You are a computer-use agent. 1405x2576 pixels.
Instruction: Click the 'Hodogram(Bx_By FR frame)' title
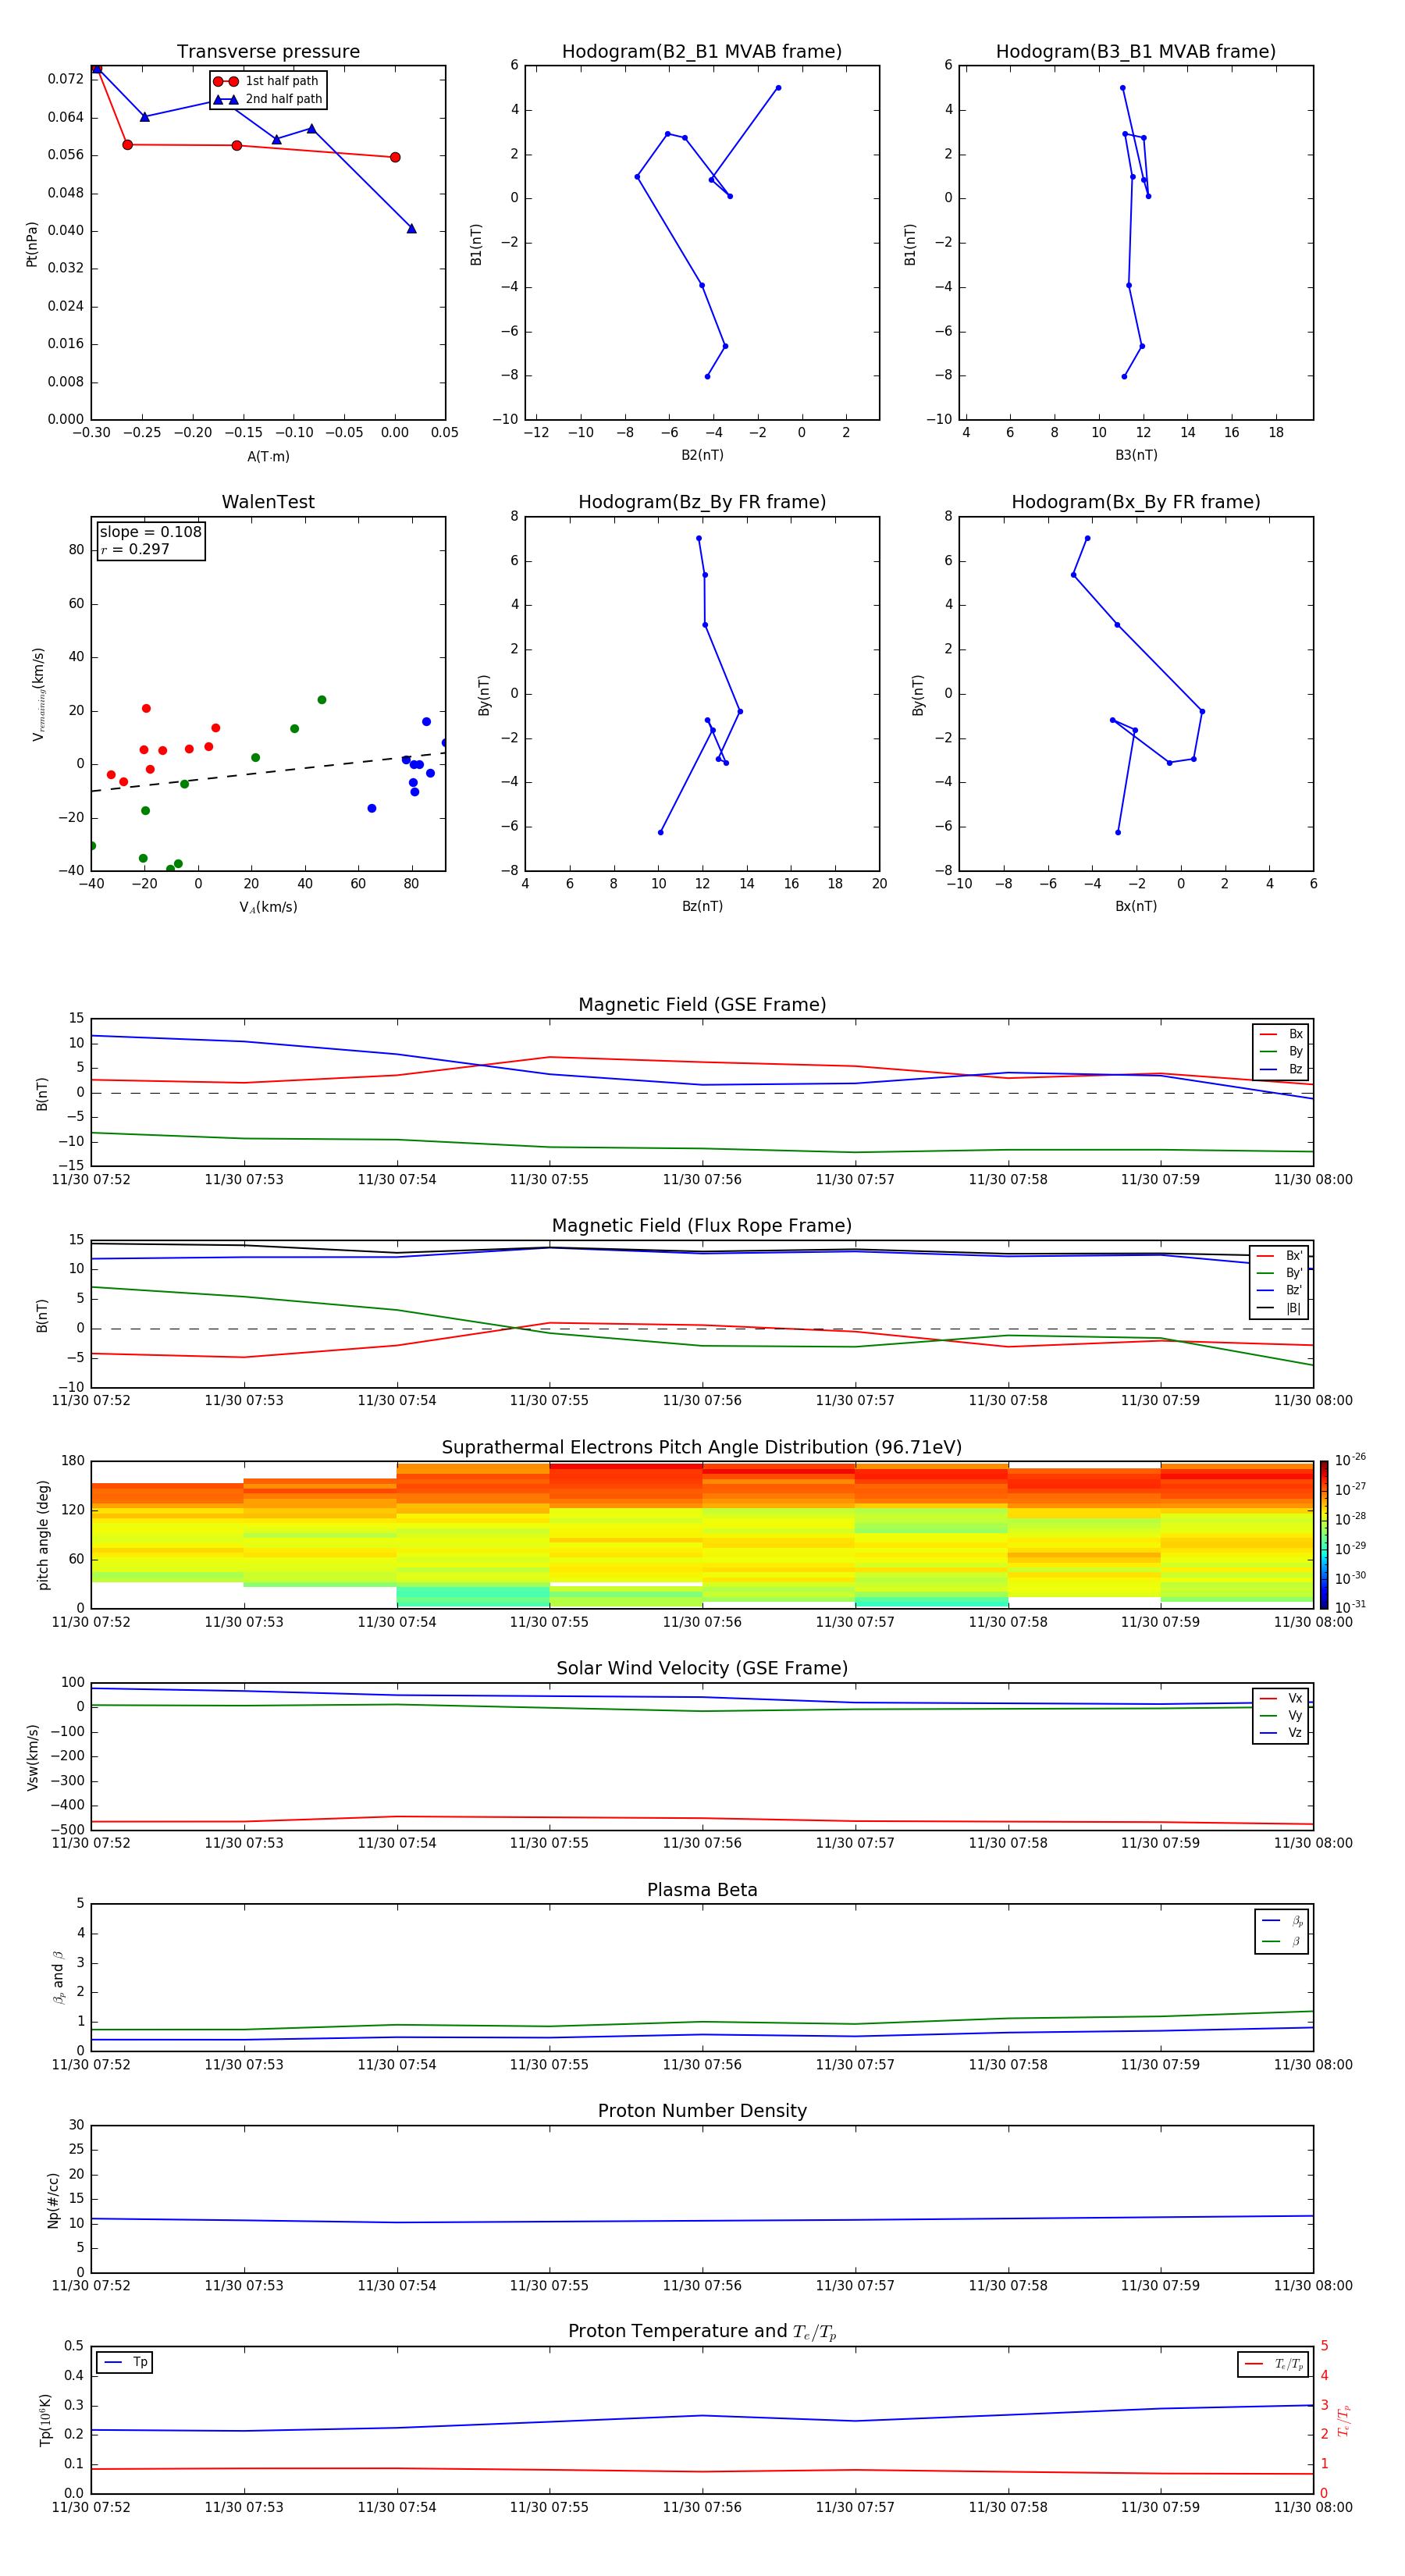coord(1136,502)
